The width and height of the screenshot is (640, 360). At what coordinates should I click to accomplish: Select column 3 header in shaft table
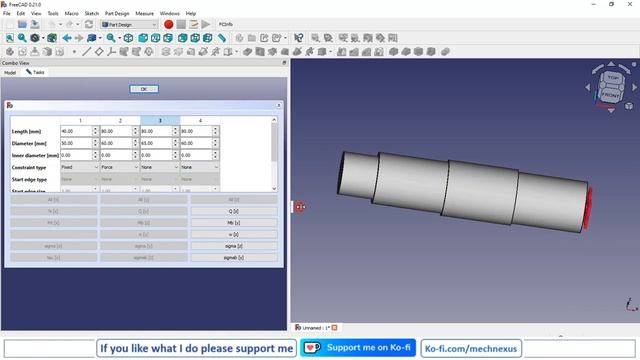click(160, 120)
